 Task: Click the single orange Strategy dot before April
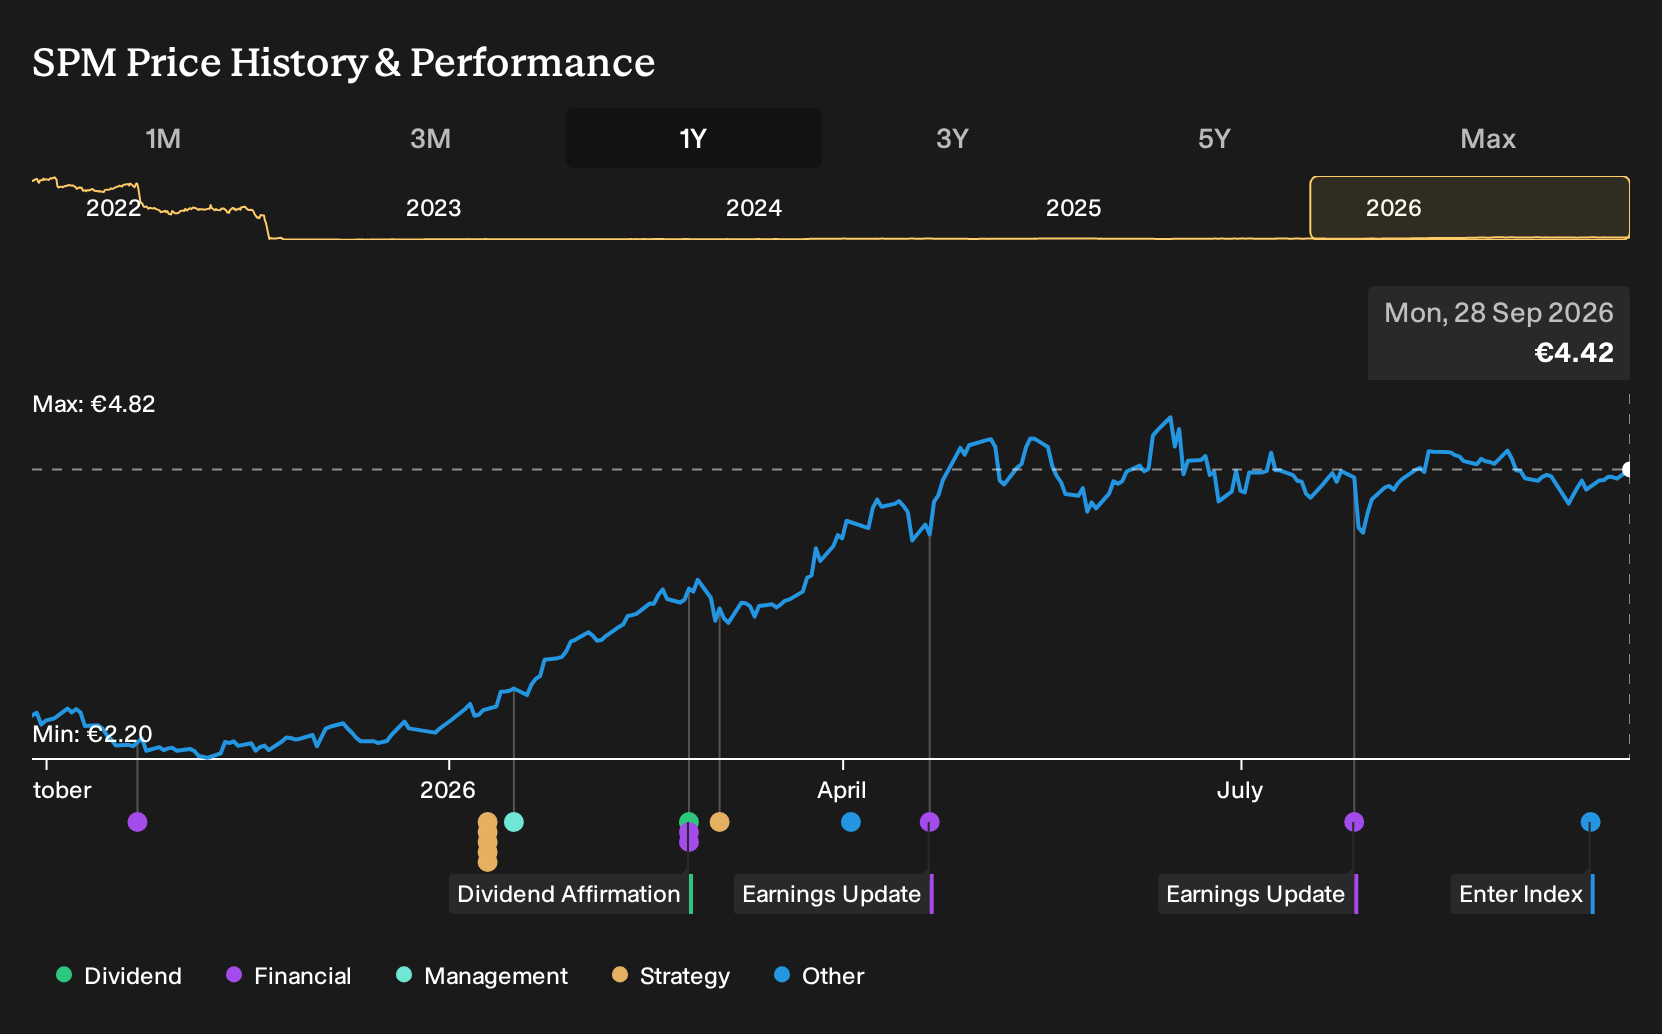[719, 822]
